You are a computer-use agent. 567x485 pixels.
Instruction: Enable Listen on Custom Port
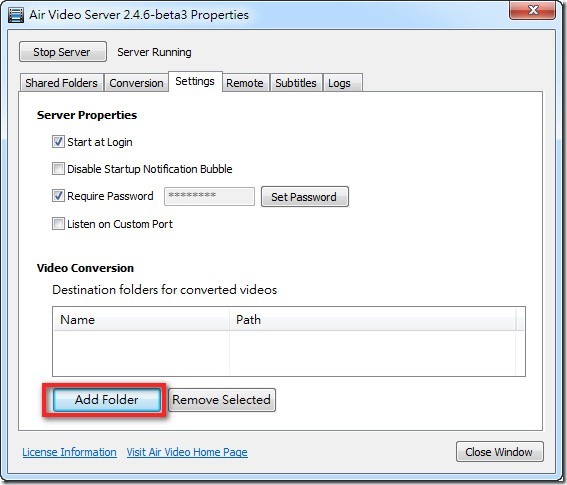[x=58, y=224]
